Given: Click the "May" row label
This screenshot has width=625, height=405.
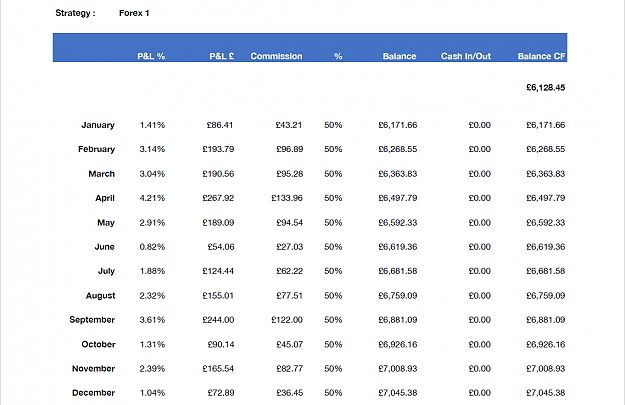Looking at the screenshot, I should point(106,223).
